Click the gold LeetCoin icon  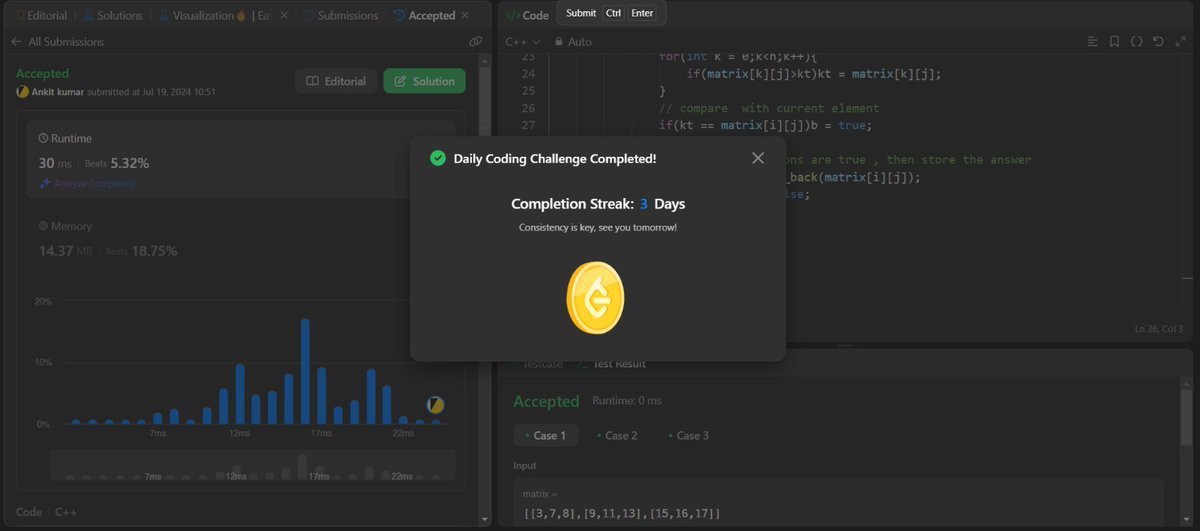pyautogui.click(x=595, y=298)
